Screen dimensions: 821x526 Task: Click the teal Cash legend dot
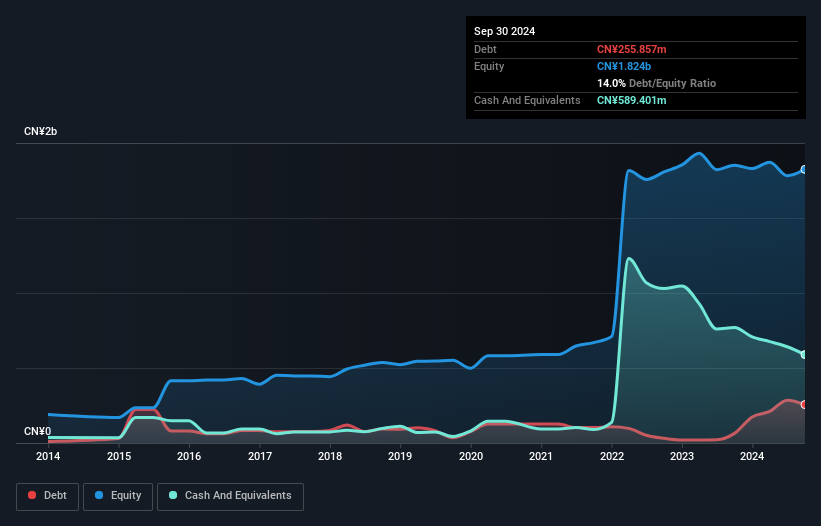pyautogui.click(x=173, y=495)
